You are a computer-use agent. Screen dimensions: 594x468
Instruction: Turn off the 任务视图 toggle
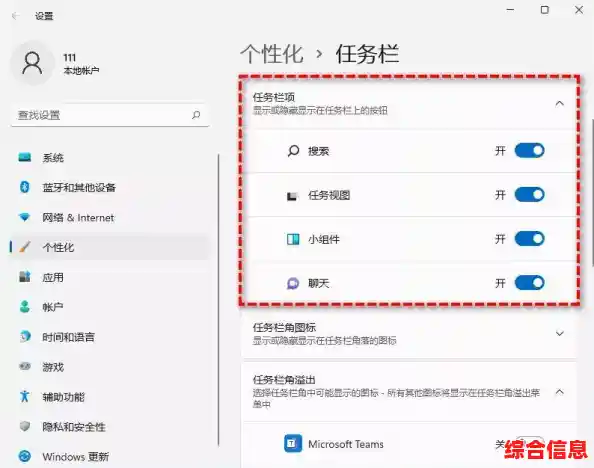click(529, 194)
